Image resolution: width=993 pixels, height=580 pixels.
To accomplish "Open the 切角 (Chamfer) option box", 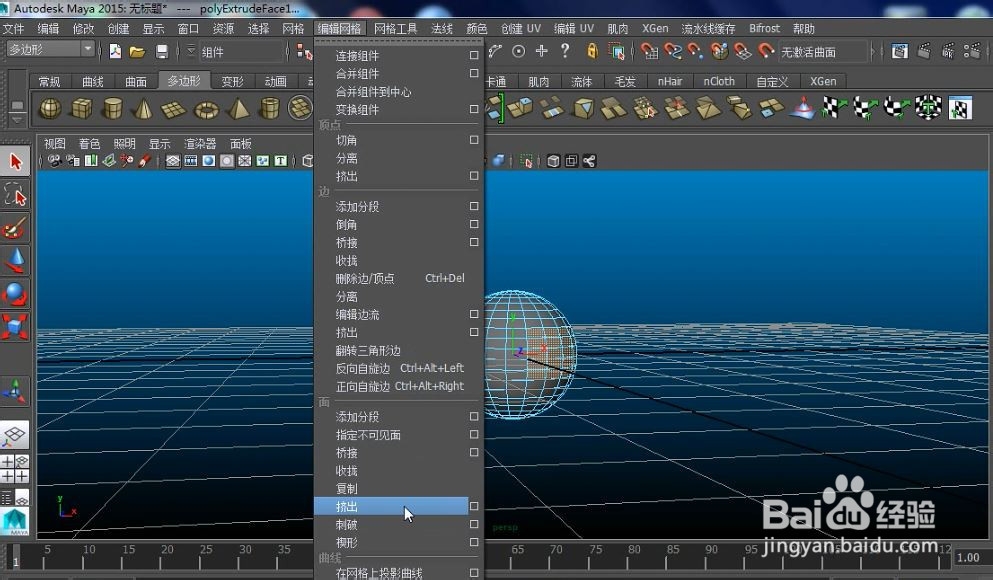I will (474, 139).
